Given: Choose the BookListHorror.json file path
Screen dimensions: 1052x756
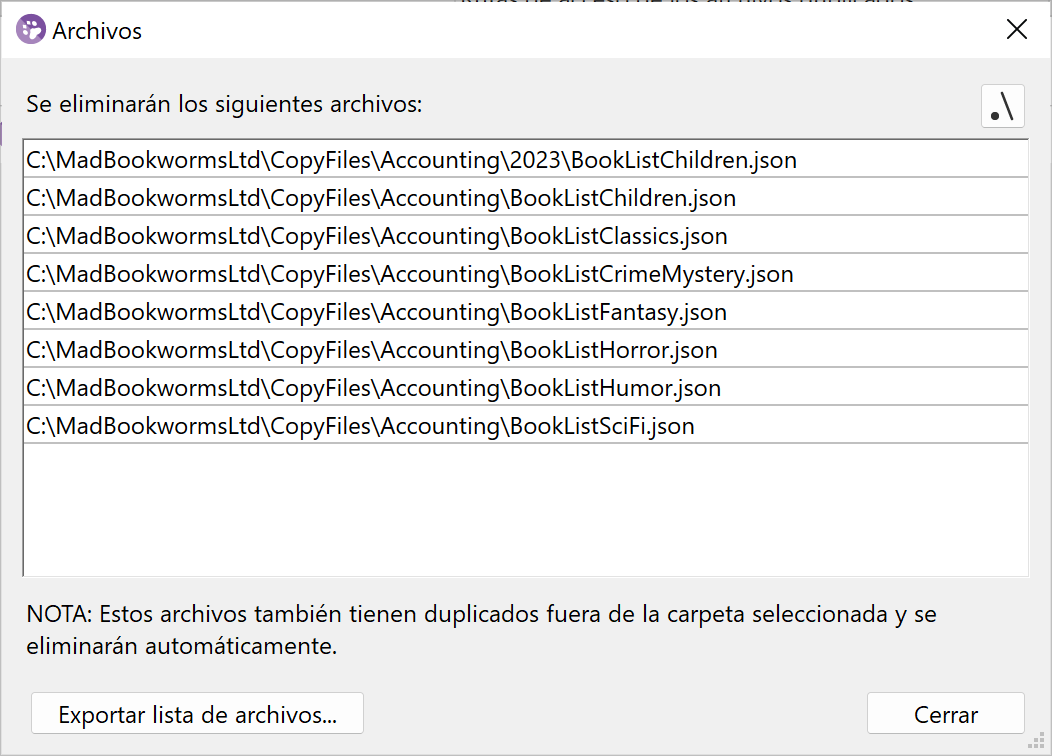Looking at the screenshot, I should coord(372,350).
